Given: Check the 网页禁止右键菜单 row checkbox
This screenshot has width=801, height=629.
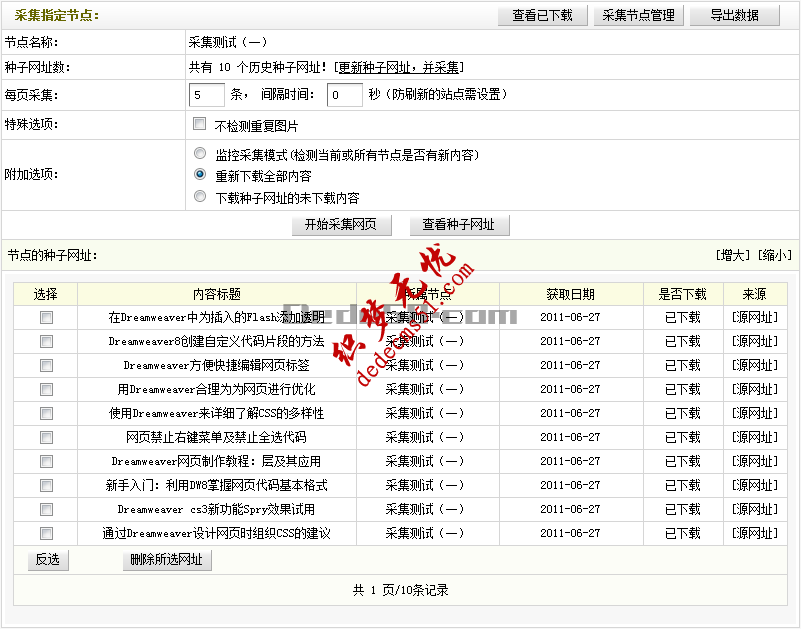Looking at the screenshot, I should (x=45, y=437).
